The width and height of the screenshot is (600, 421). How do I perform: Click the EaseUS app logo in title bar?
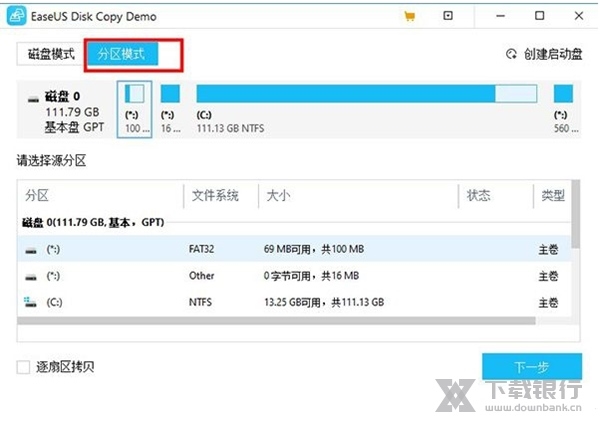(15, 17)
